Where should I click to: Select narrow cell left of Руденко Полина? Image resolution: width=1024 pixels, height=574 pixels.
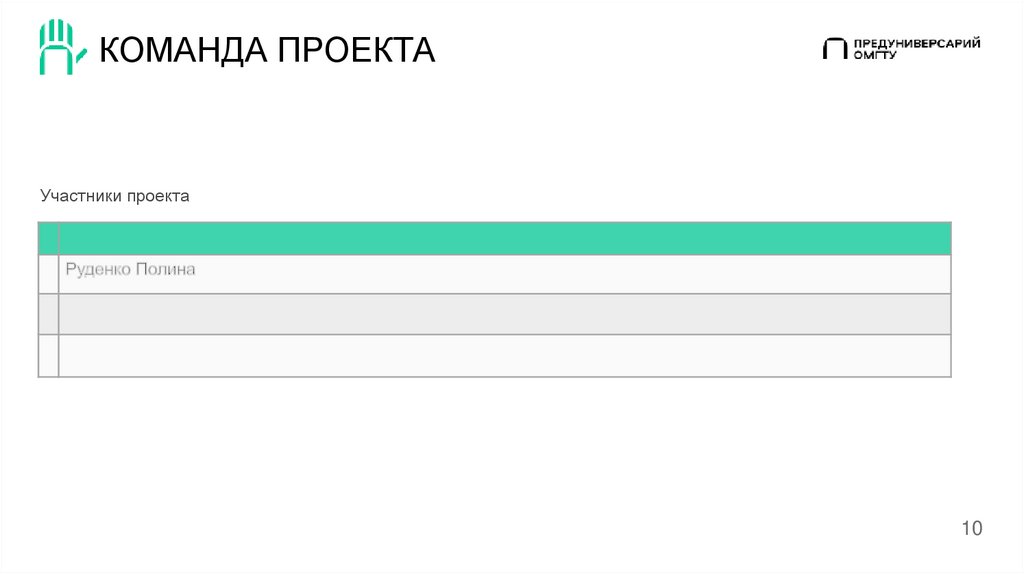point(48,274)
